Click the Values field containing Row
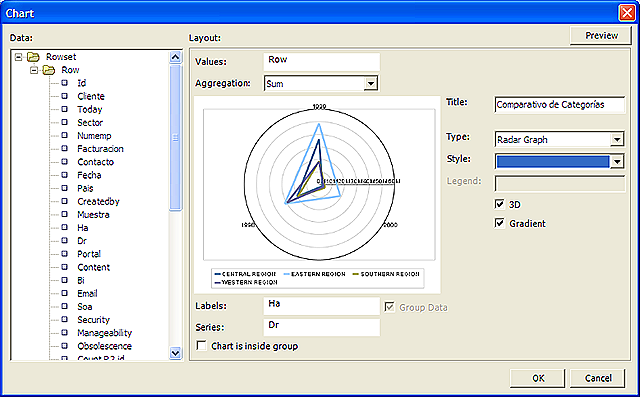The image size is (640, 397). (322, 62)
